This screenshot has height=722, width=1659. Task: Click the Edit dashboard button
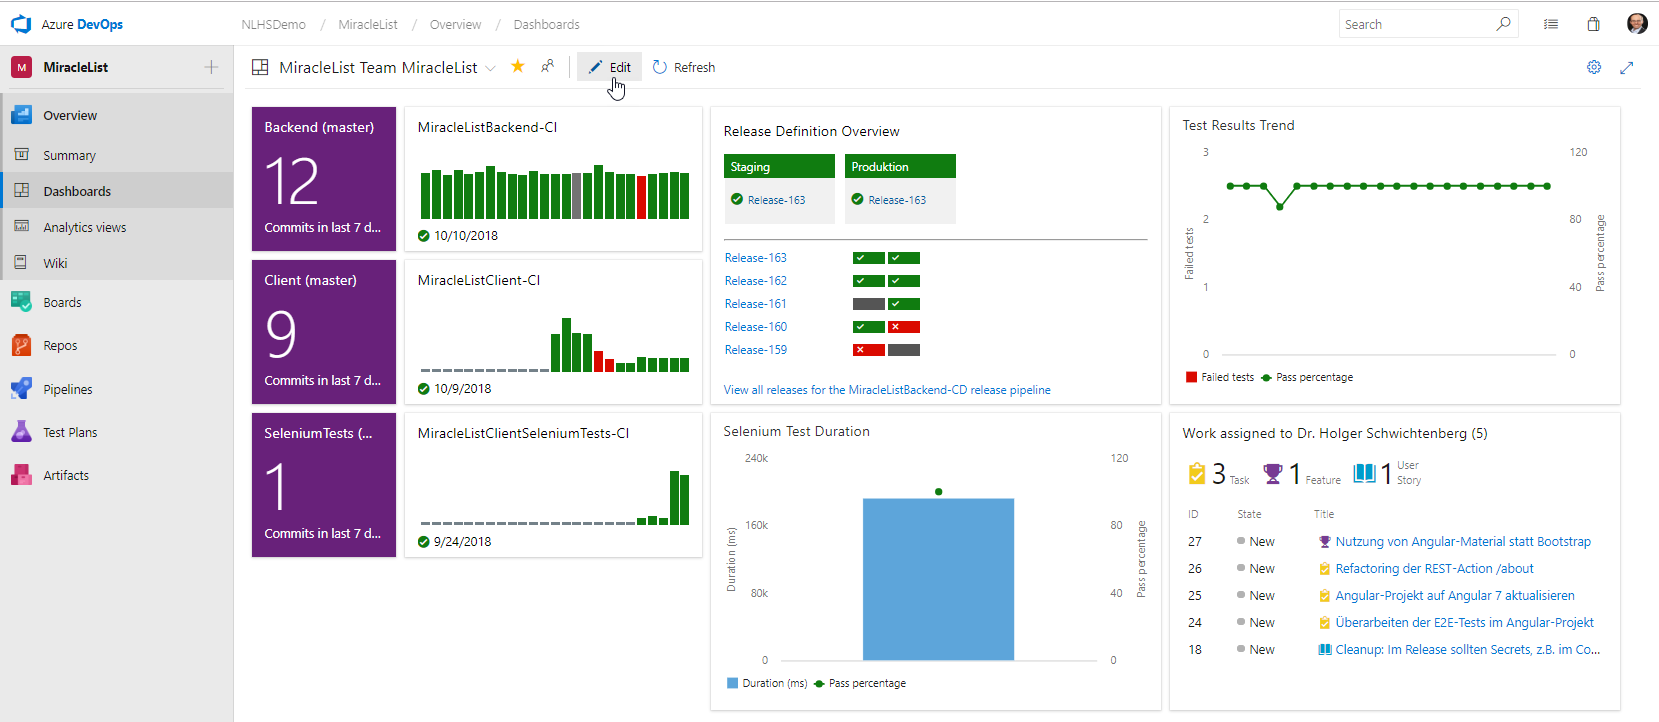(x=610, y=67)
